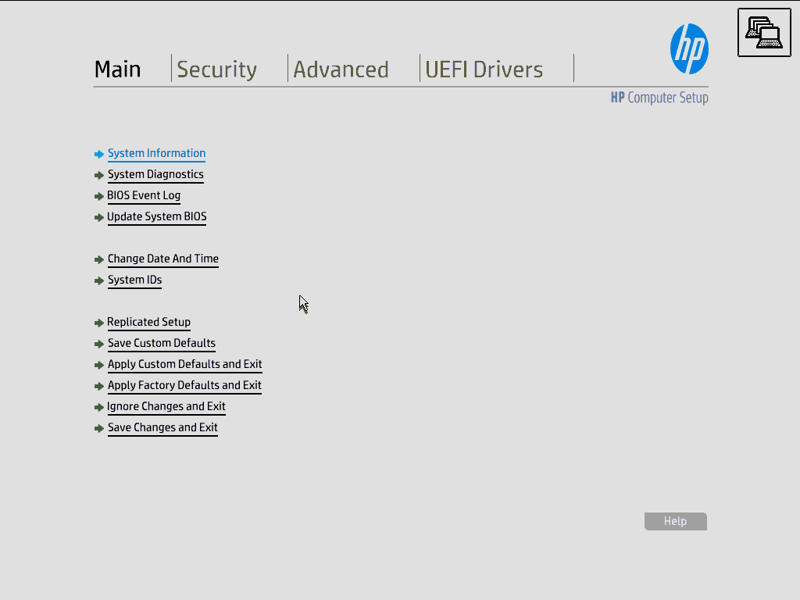Switch to the Advanced tab
The width and height of the screenshot is (800, 600).
point(341,69)
